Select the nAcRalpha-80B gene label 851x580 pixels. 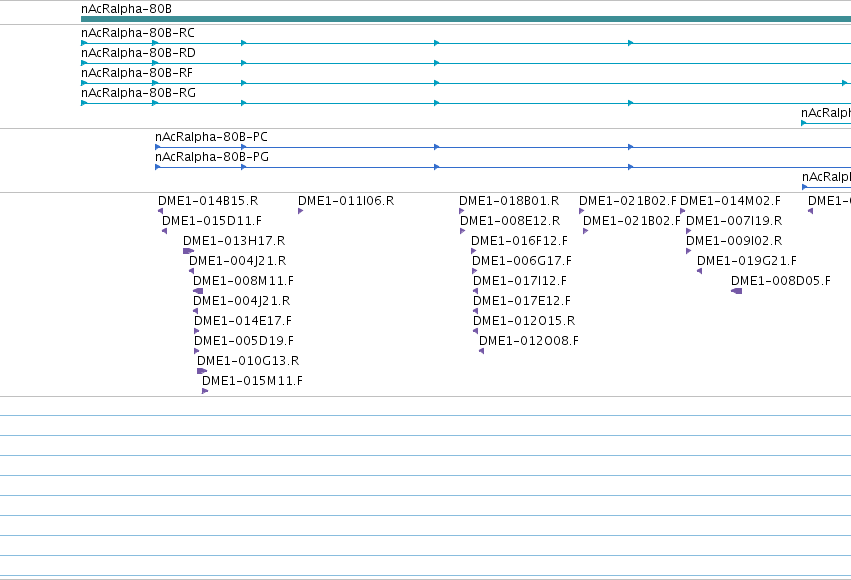tap(126, 9)
